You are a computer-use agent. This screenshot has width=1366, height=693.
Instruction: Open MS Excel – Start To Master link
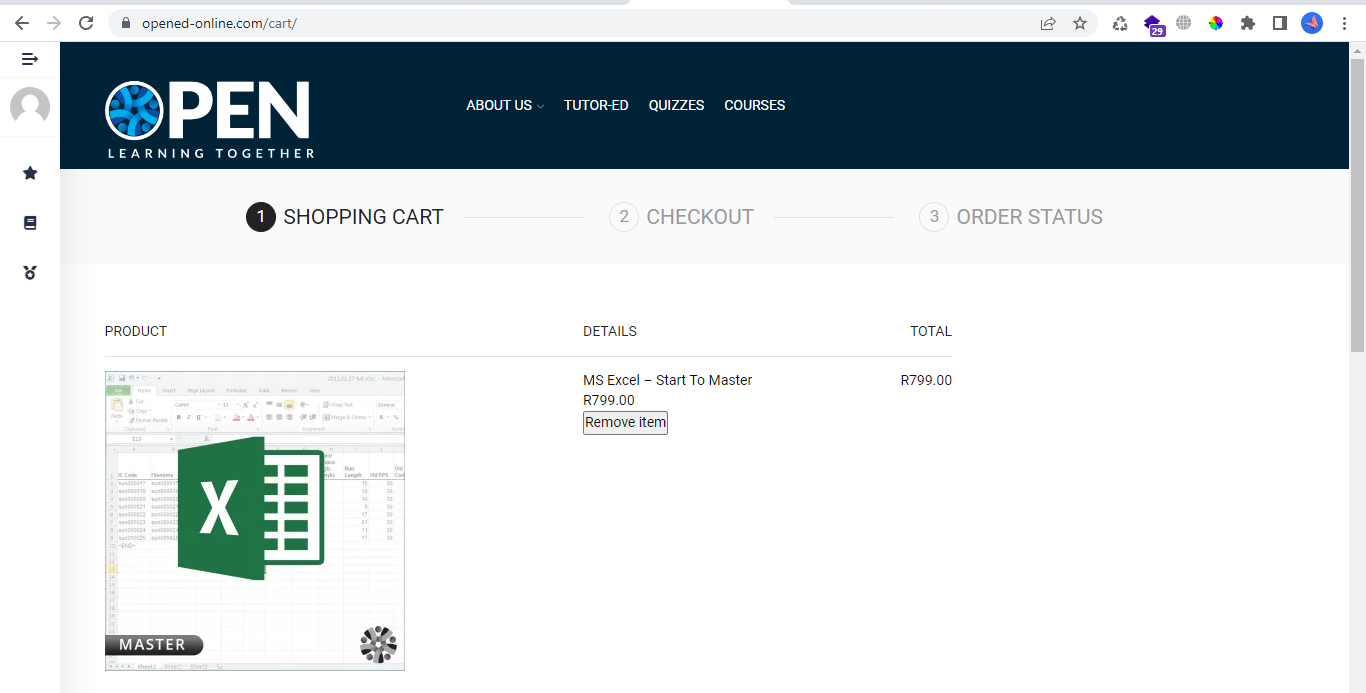point(667,380)
